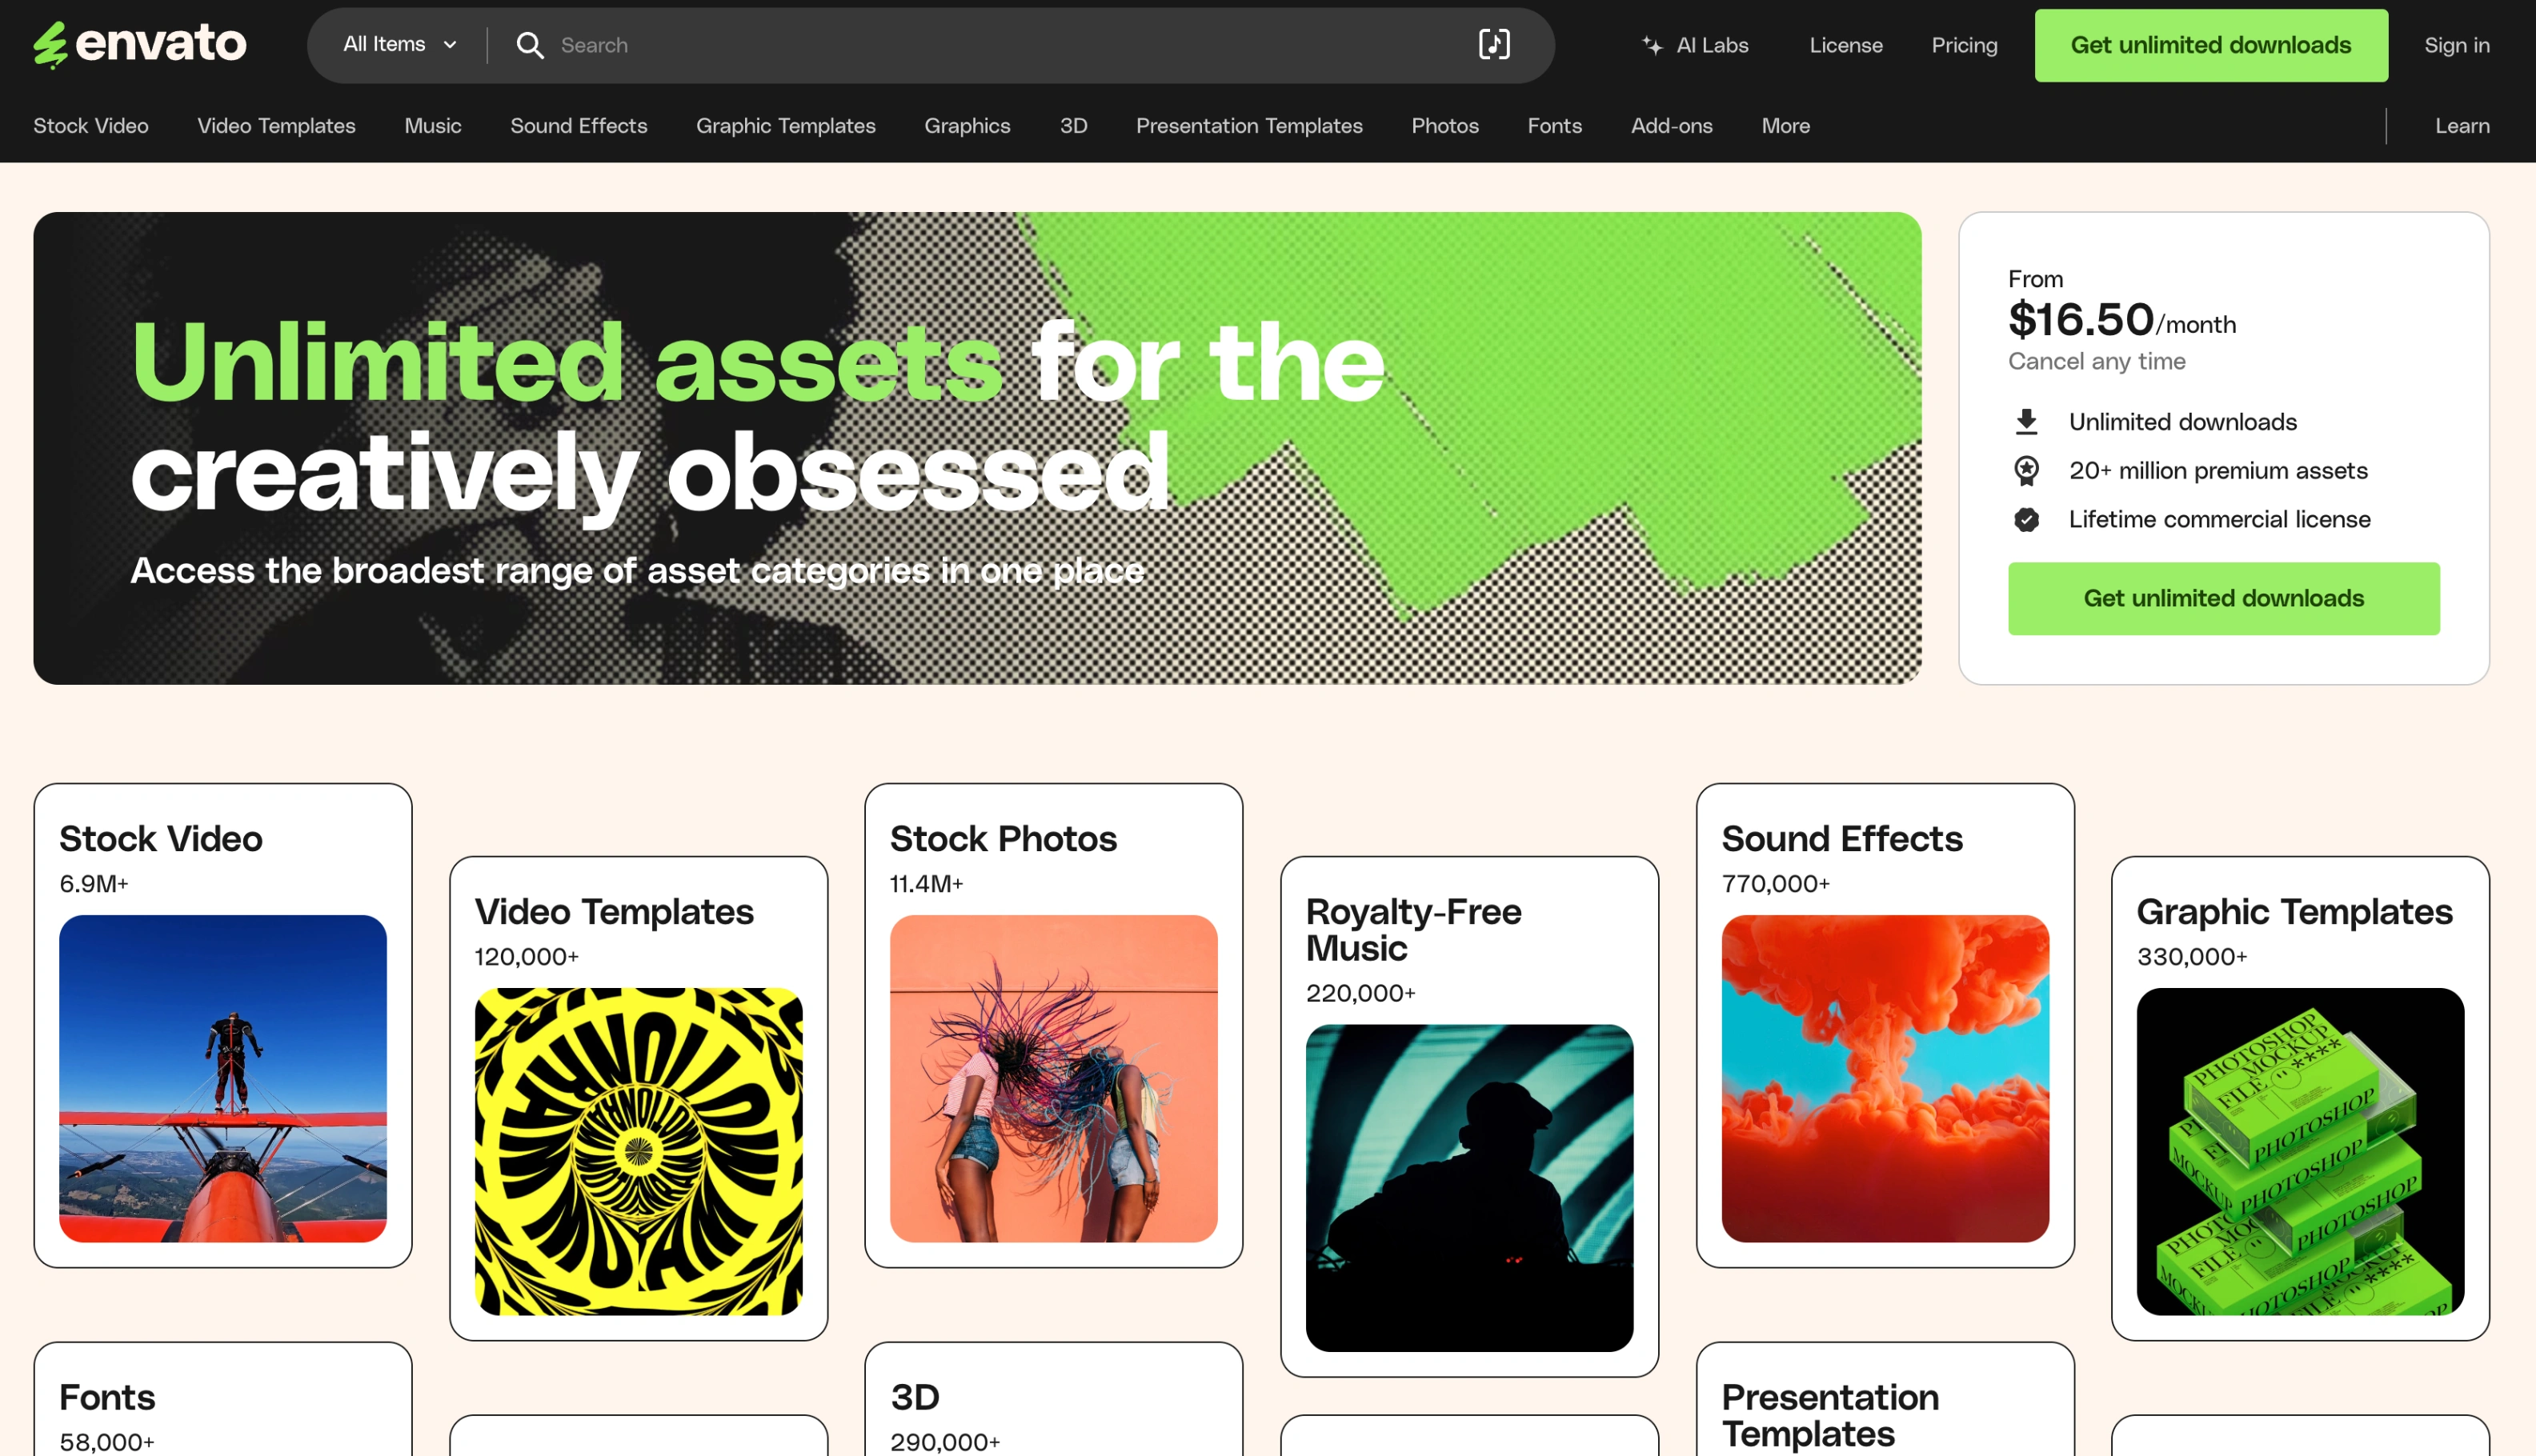
Task: Open AI Labs
Action: tap(1696, 45)
